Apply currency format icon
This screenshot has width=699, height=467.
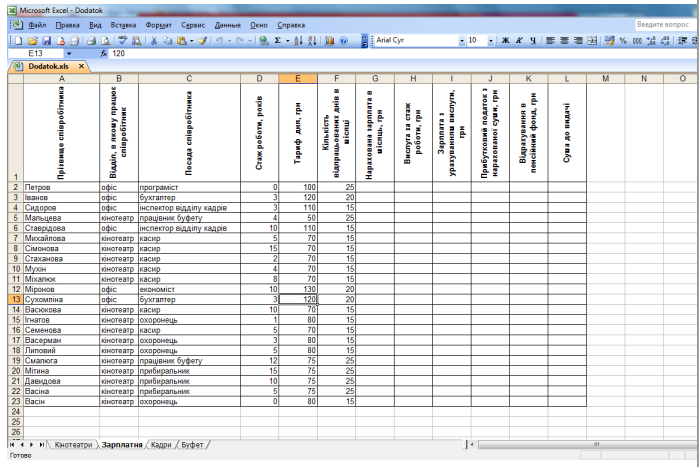(609, 41)
